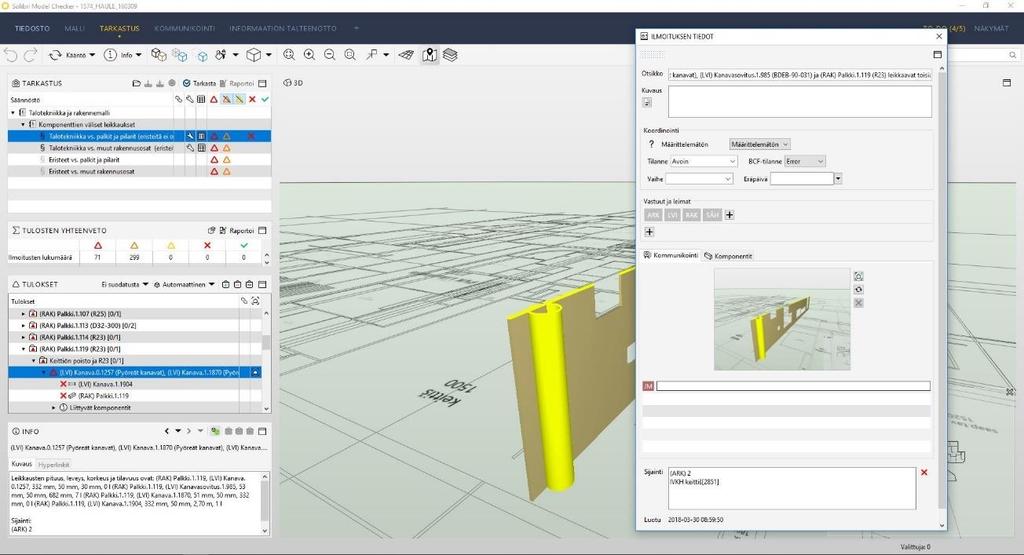Select rule Eristeet vs. muut rakennusosat
The width and height of the screenshot is (1024, 555).
tap(91, 171)
